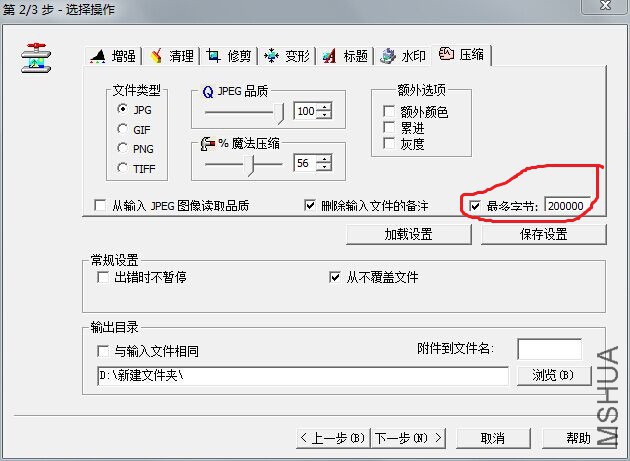This screenshot has height=461, width=630.
Task: Open the 变形 (Transform) tab
Action: pos(287,56)
